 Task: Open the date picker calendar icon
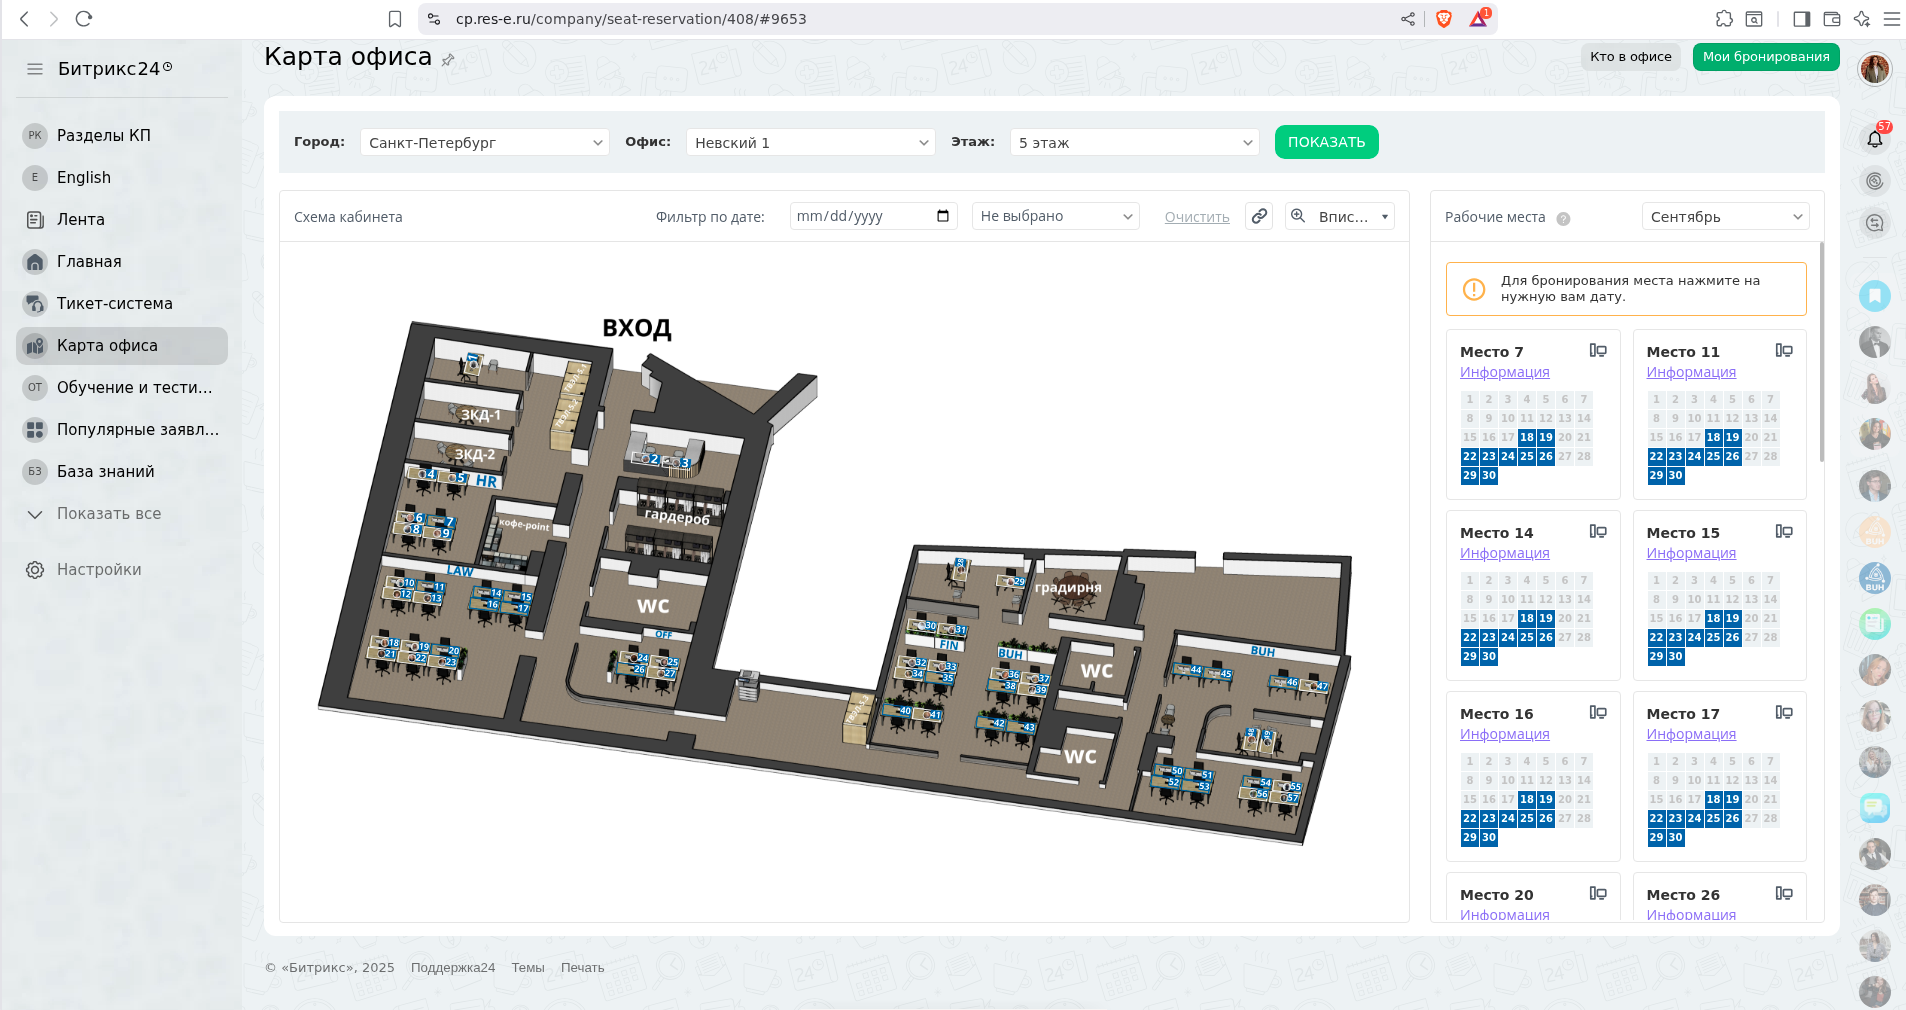coord(942,216)
